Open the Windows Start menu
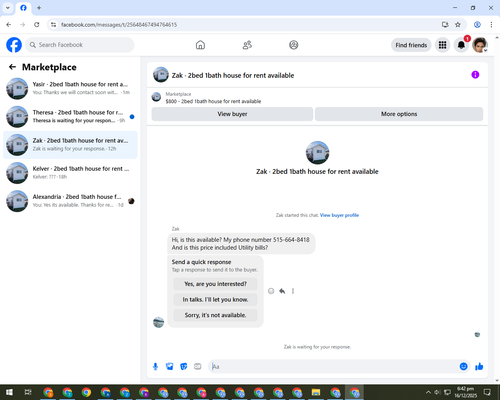The image size is (500, 400). tap(9, 392)
